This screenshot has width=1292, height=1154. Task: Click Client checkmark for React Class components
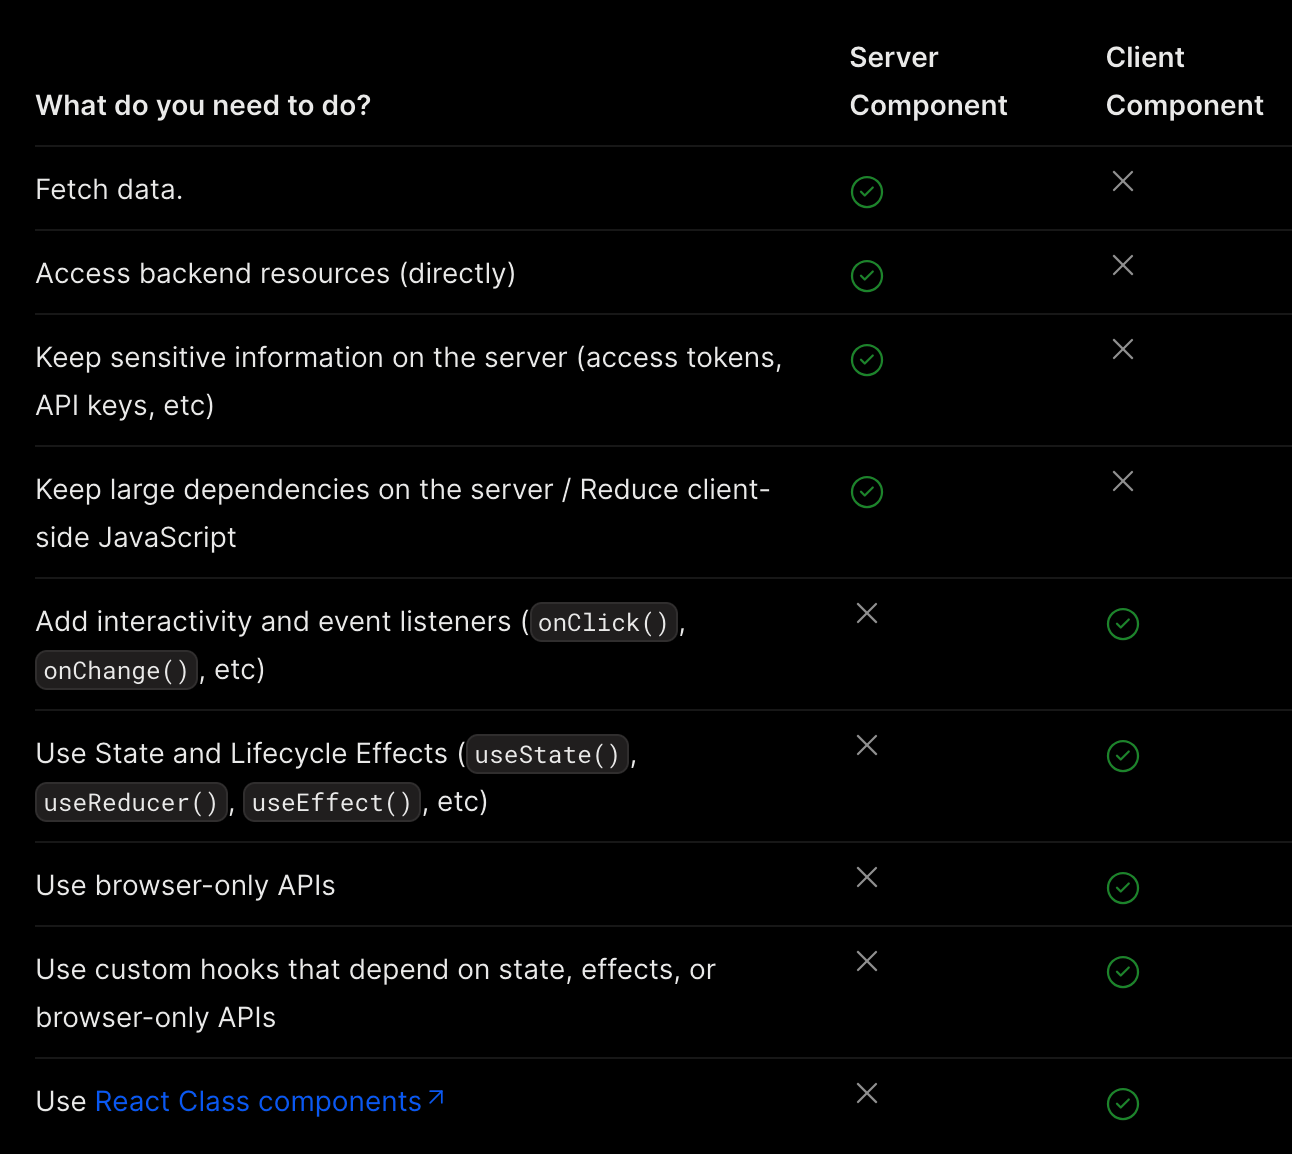(1122, 1104)
